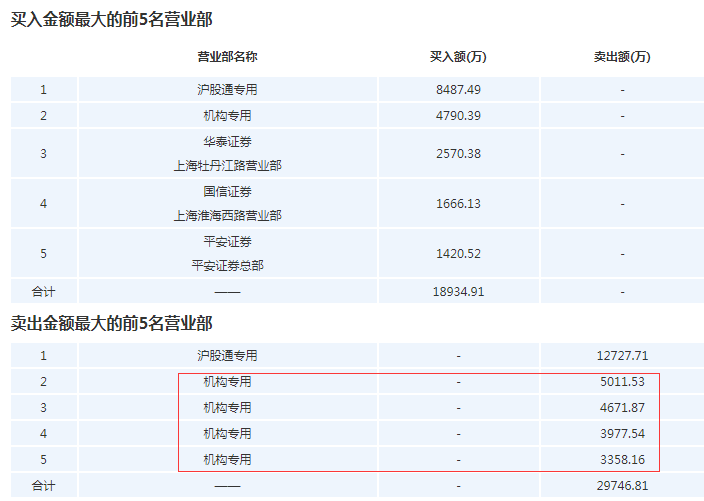The height and width of the screenshot is (501, 704).
Task: Click the sell amount 12727.71
Action: coord(621,355)
